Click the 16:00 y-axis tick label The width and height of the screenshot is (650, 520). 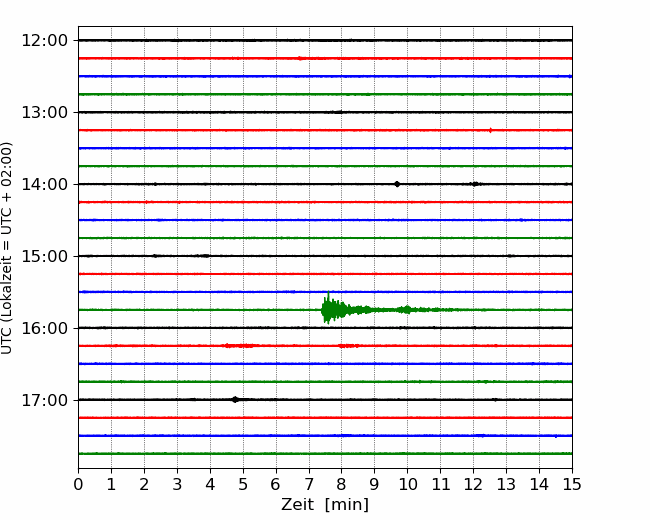(x=44, y=328)
